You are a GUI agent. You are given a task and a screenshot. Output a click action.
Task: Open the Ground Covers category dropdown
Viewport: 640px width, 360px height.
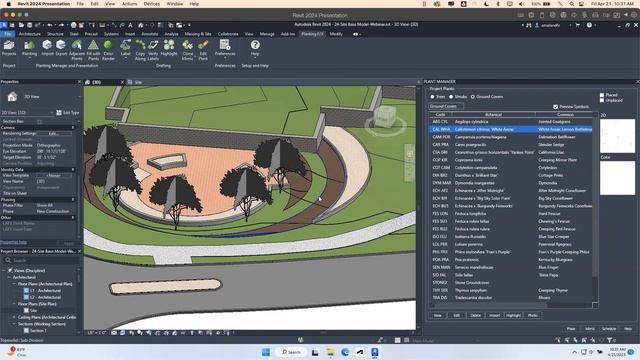coord(446,107)
